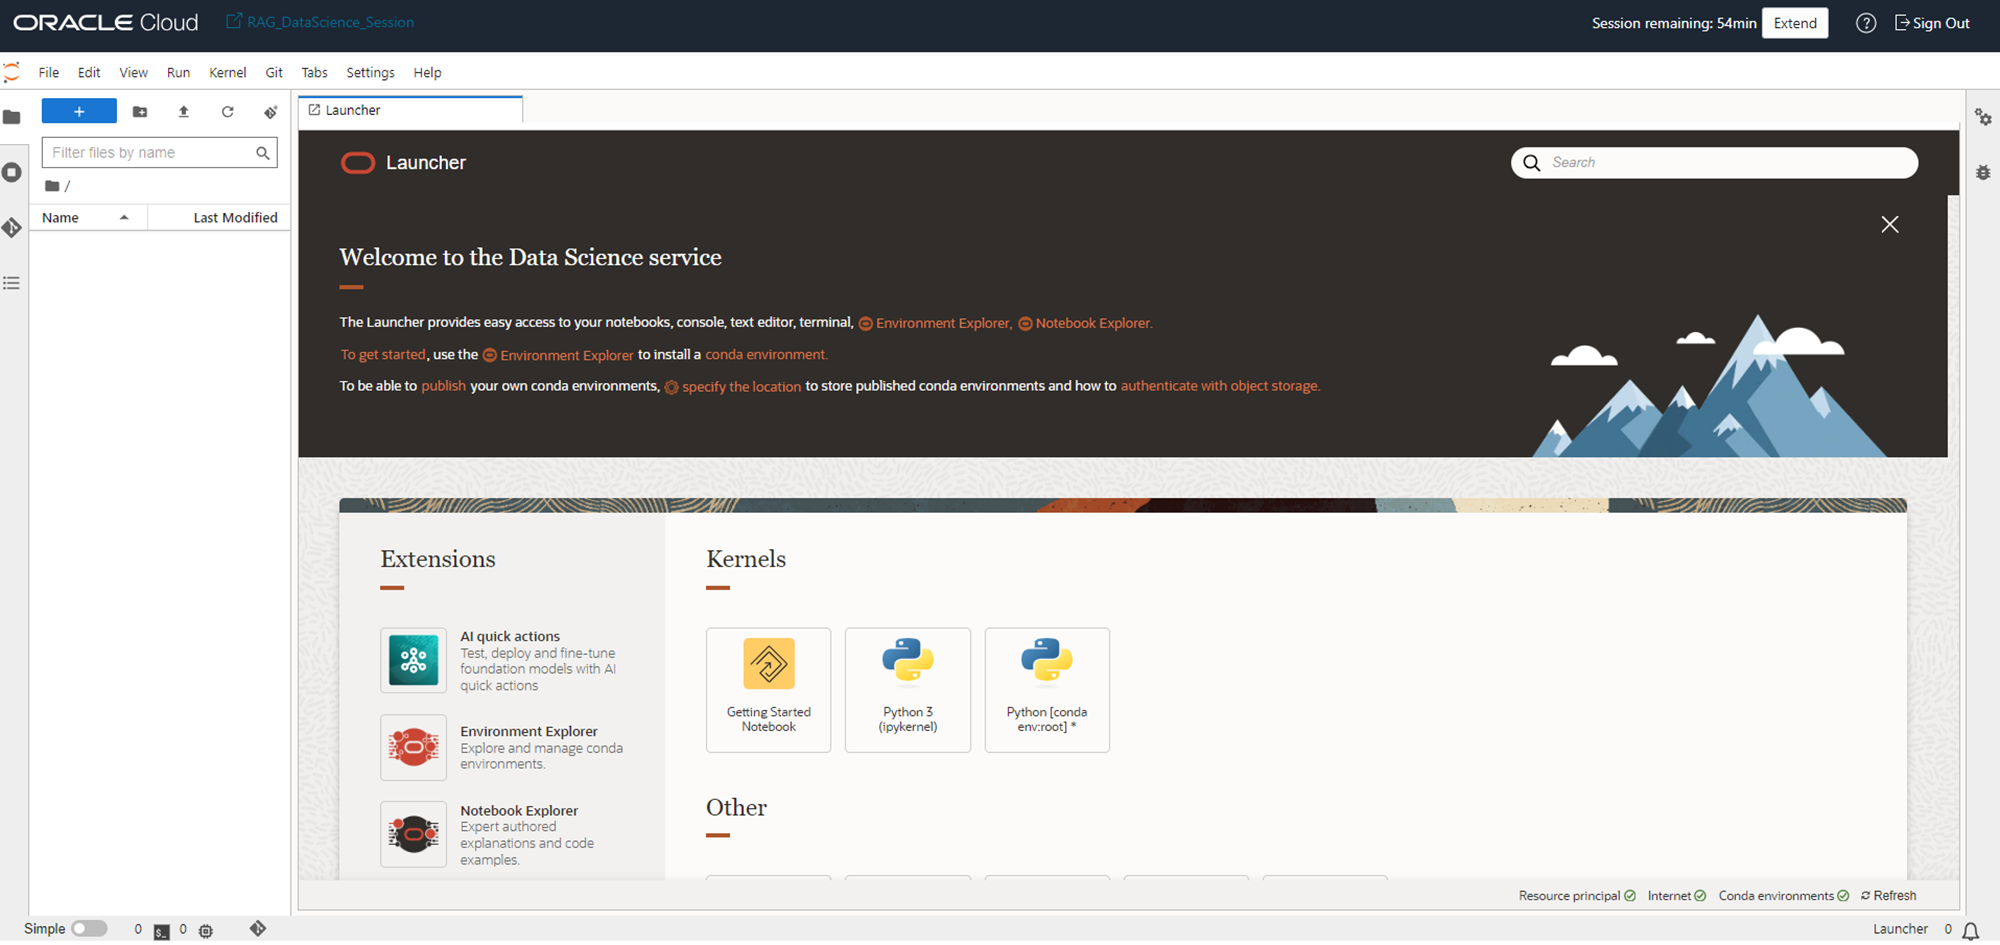Click 'Session remaining: 54min' text
The image size is (2000, 945).
pos(1674,23)
